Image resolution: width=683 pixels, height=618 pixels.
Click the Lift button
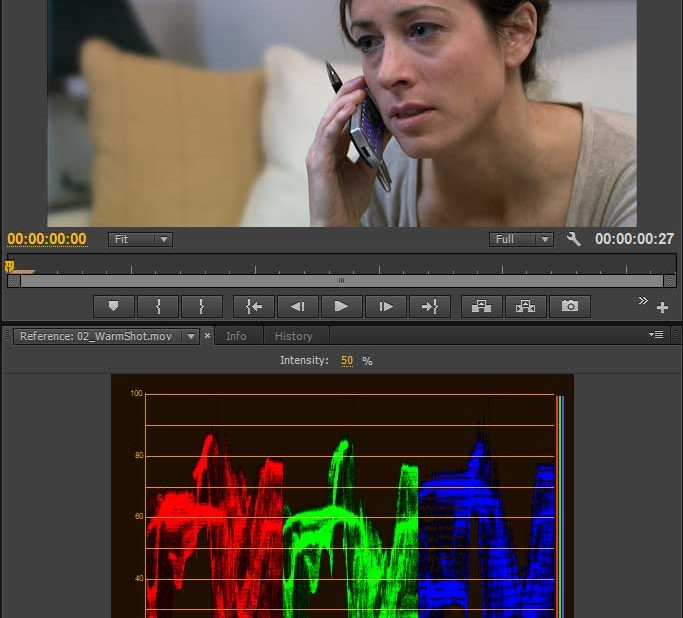482,307
